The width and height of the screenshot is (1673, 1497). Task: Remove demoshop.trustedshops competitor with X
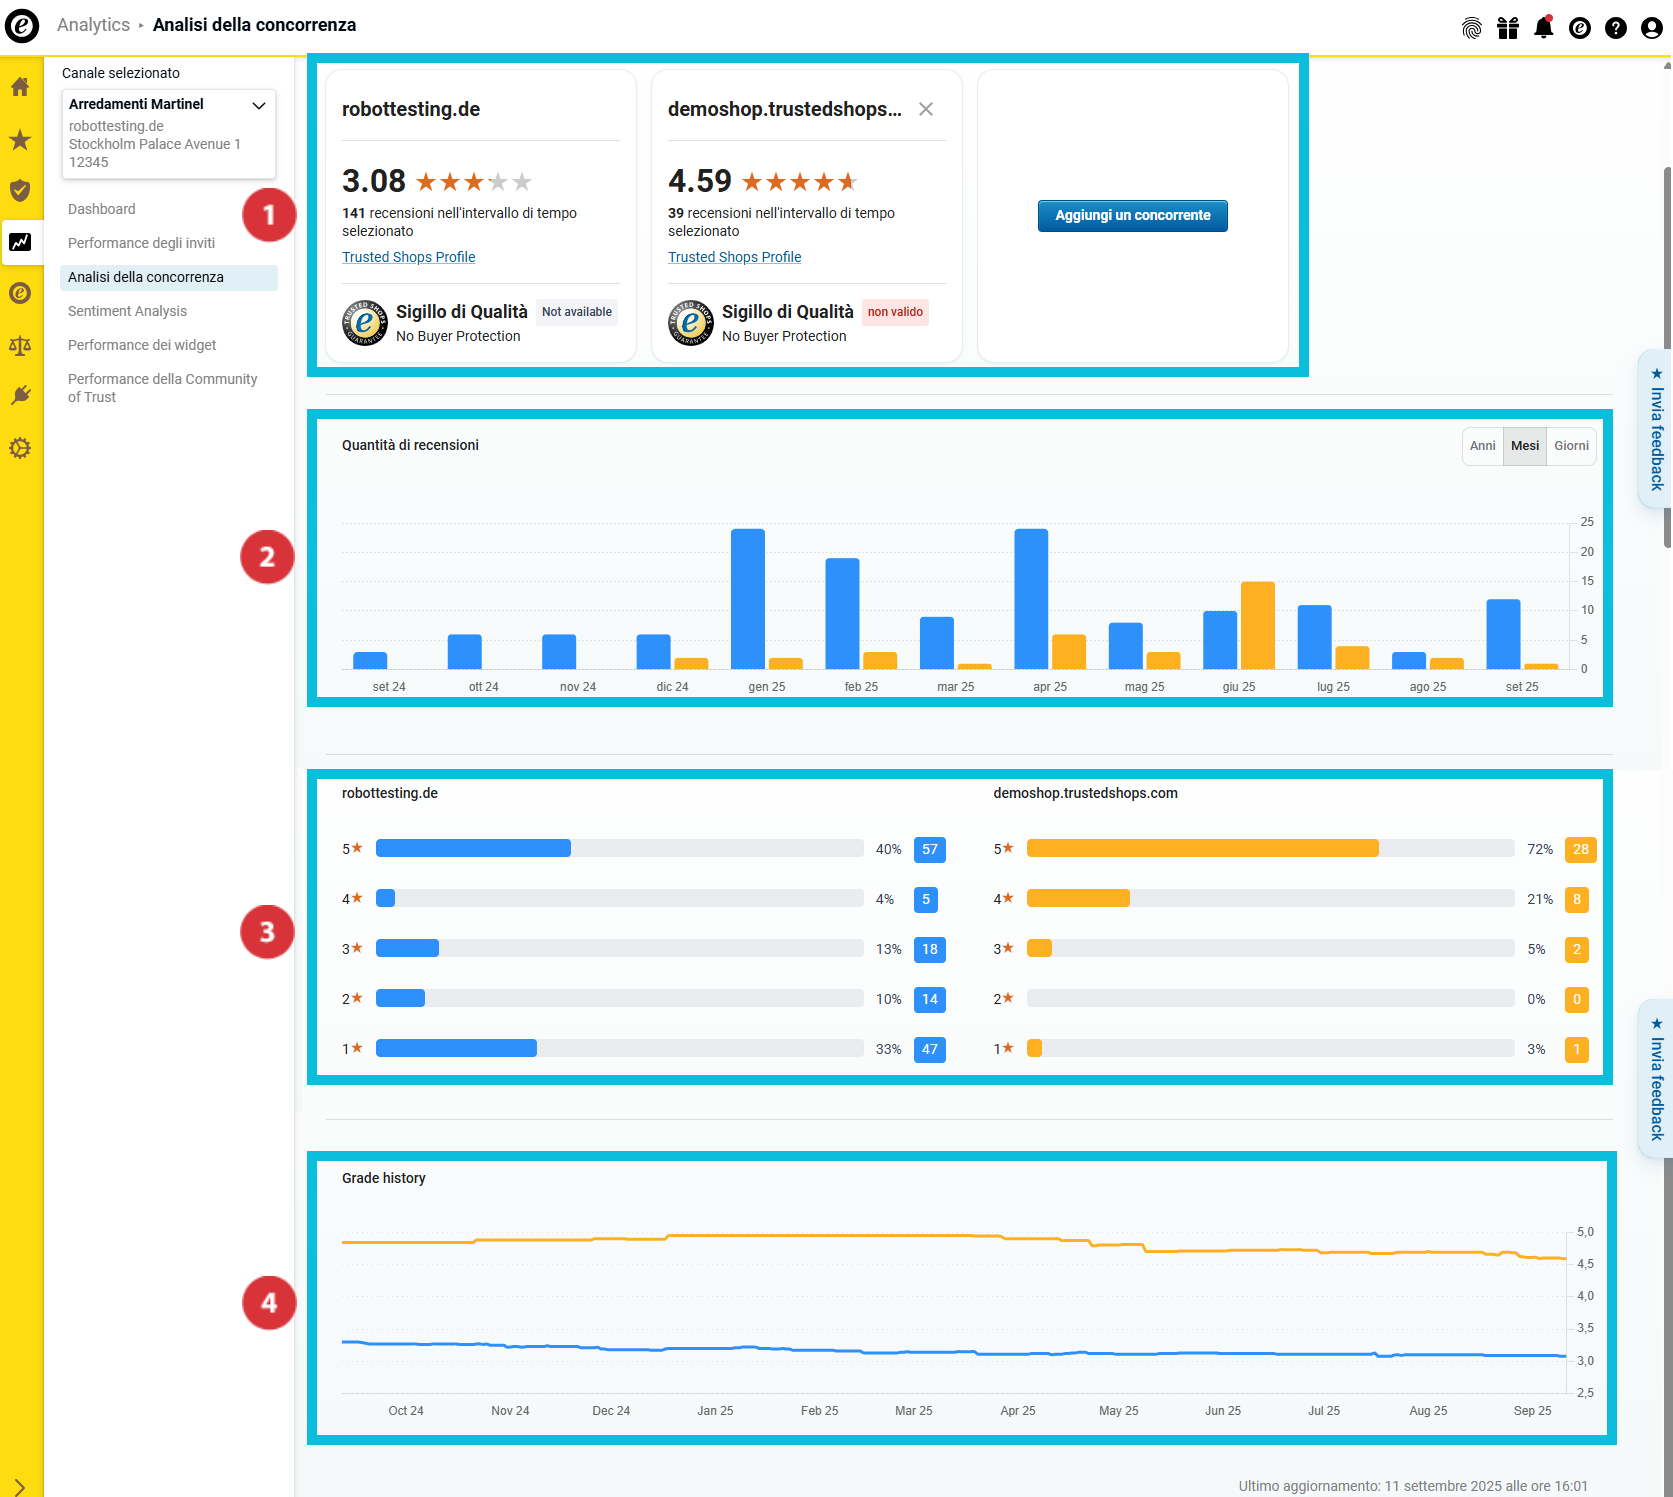pos(926,109)
